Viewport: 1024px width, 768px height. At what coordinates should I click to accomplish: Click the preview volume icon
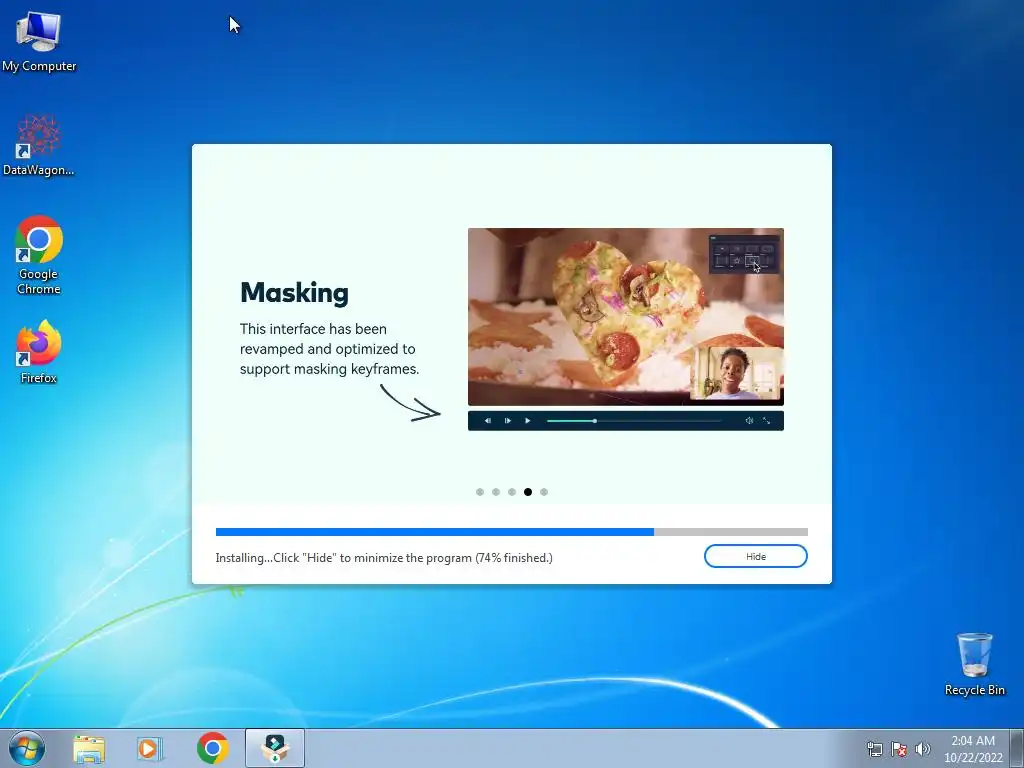click(749, 421)
